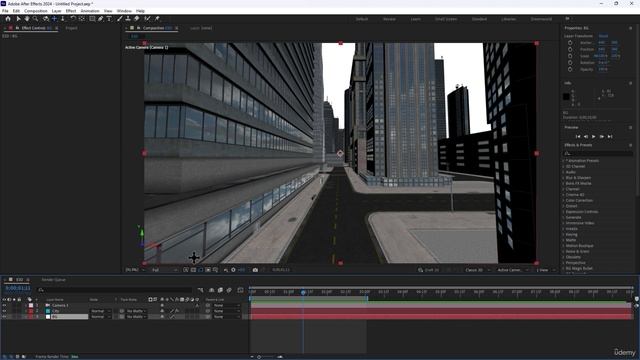
Task: Select the Brush tool
Action: pos(120,19)
